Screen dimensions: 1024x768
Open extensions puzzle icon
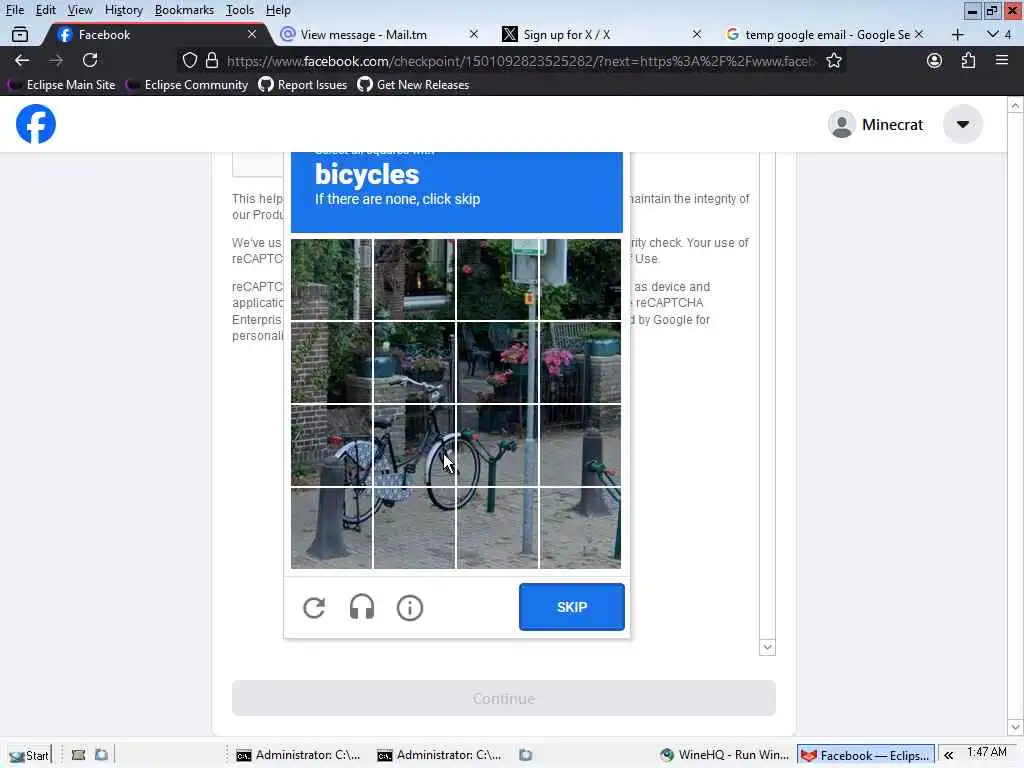(x=968, y=61)
